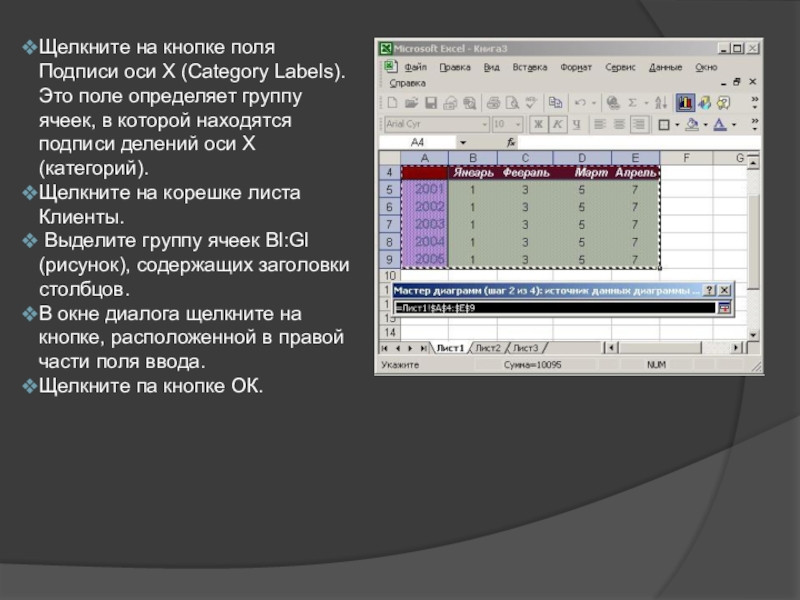Go to the last sheet tab arrow
The width and height of the screenshot is (800, 600).
tap(423, 348)
